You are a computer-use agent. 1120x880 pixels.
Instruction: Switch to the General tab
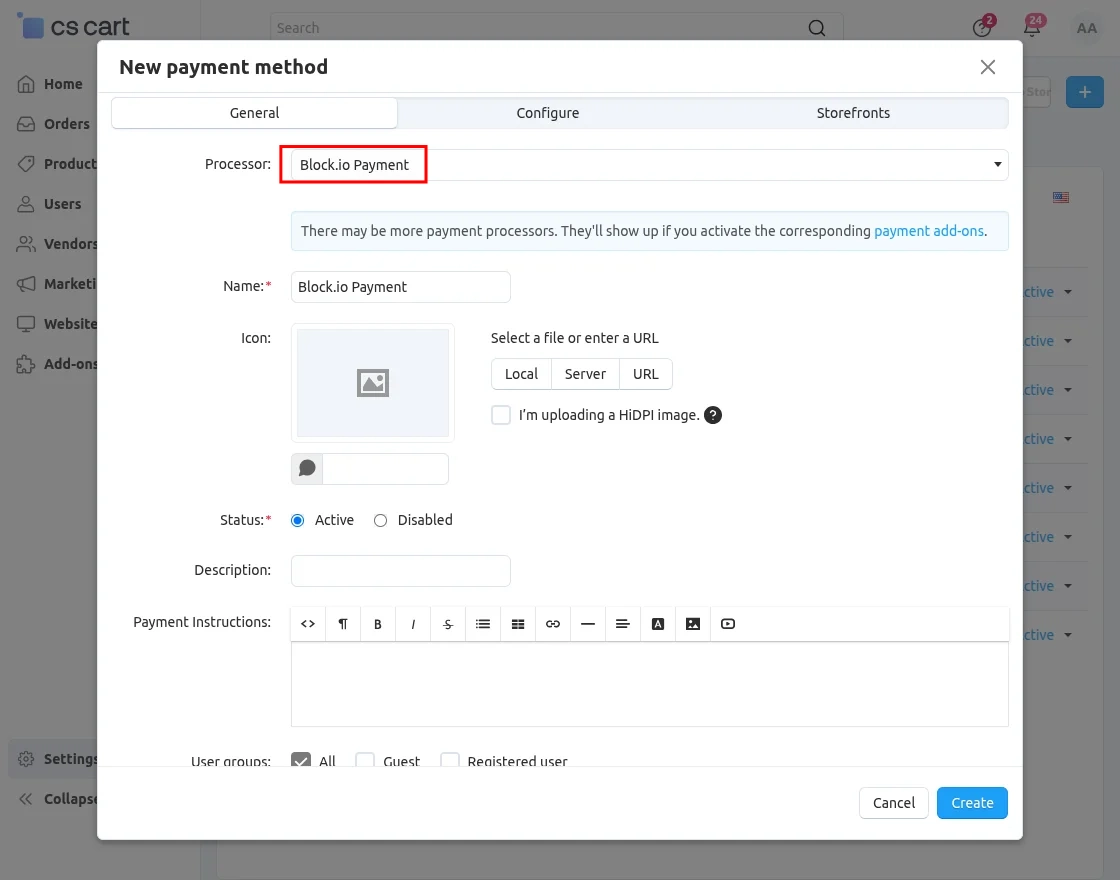254,113
